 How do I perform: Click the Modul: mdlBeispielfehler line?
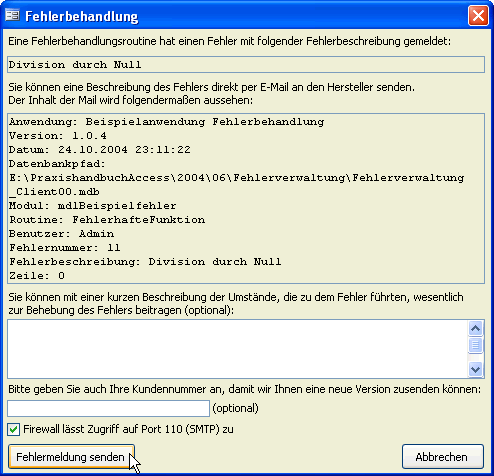[93, 206]
